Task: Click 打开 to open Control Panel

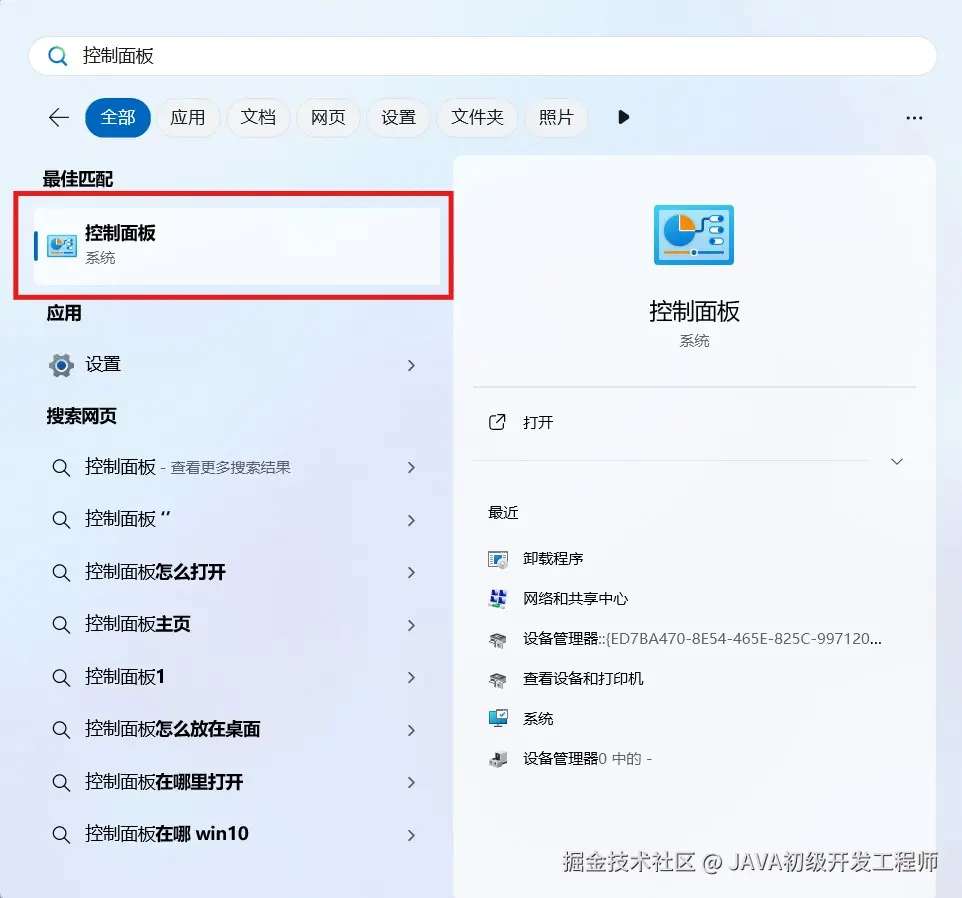Action: [x=538, y=422]
